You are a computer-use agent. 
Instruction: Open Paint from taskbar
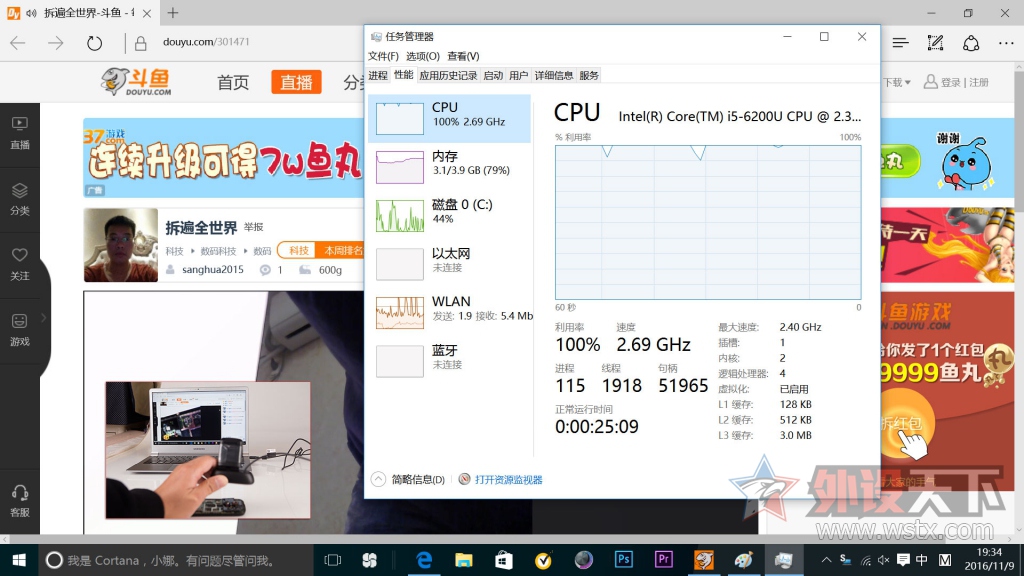pyautogui.click(x=743, y=560)
